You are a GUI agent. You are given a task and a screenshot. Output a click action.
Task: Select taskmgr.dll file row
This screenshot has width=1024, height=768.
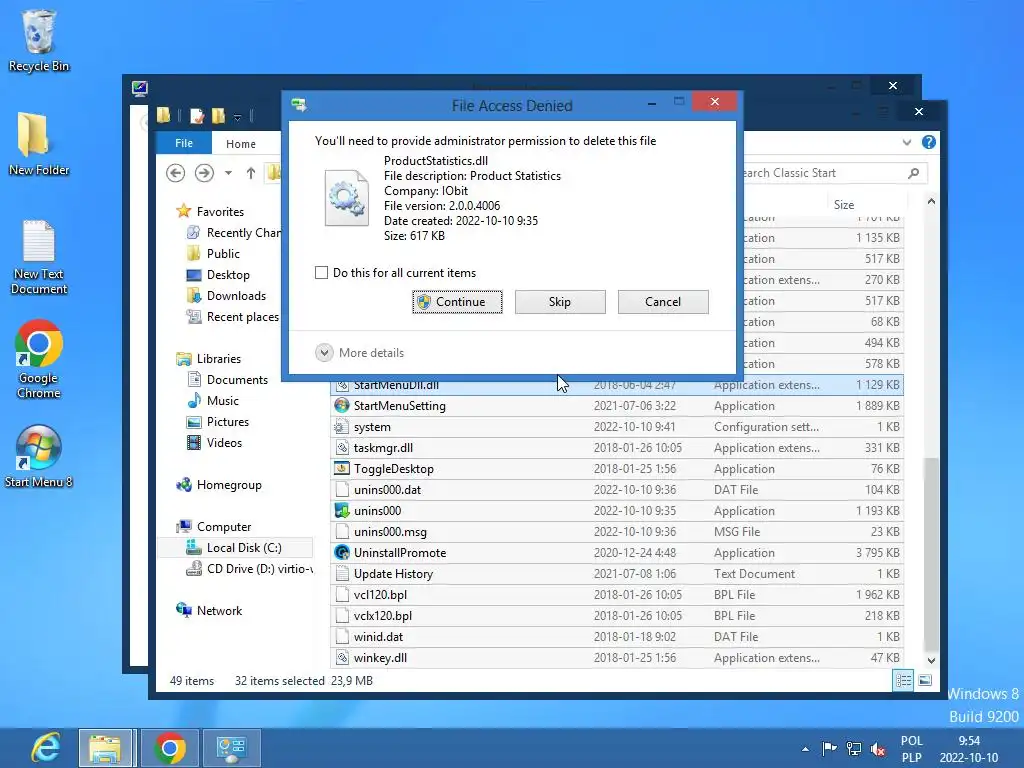(617, 448)
